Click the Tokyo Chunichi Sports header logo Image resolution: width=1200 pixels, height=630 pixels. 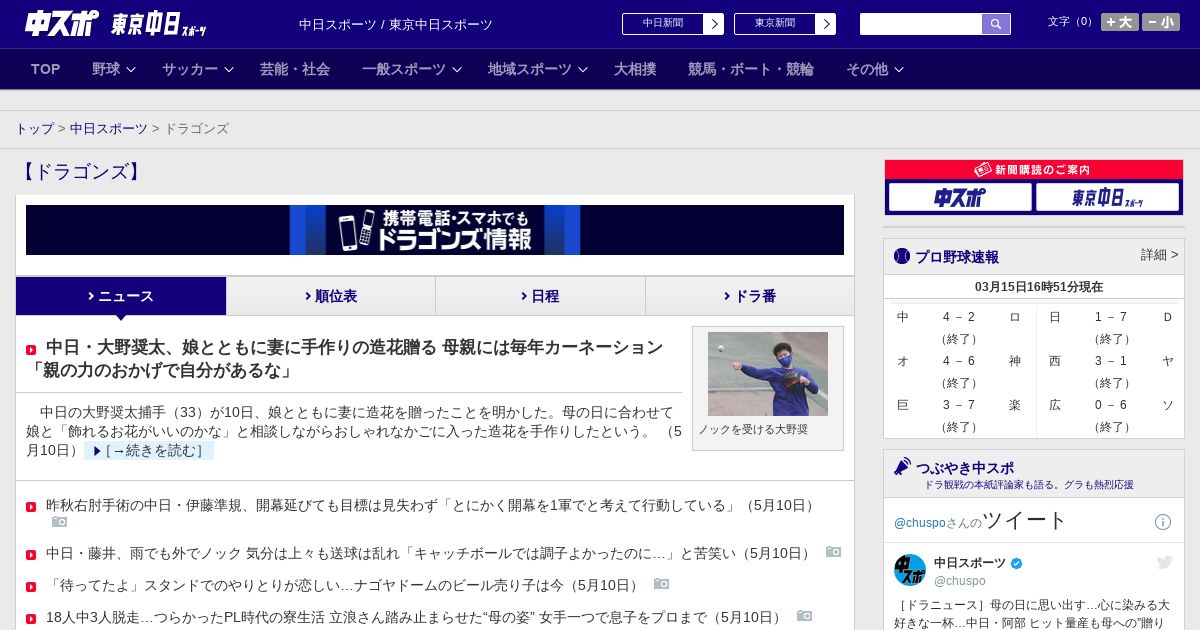pyautogui.click(x=158, y=24)
